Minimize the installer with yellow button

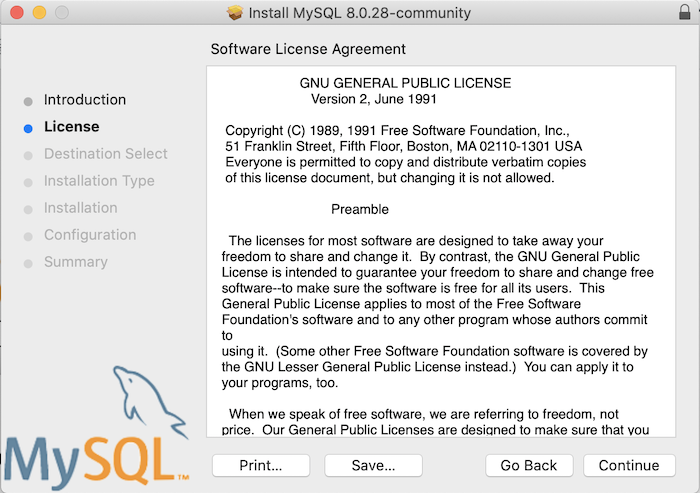[39, 12]
